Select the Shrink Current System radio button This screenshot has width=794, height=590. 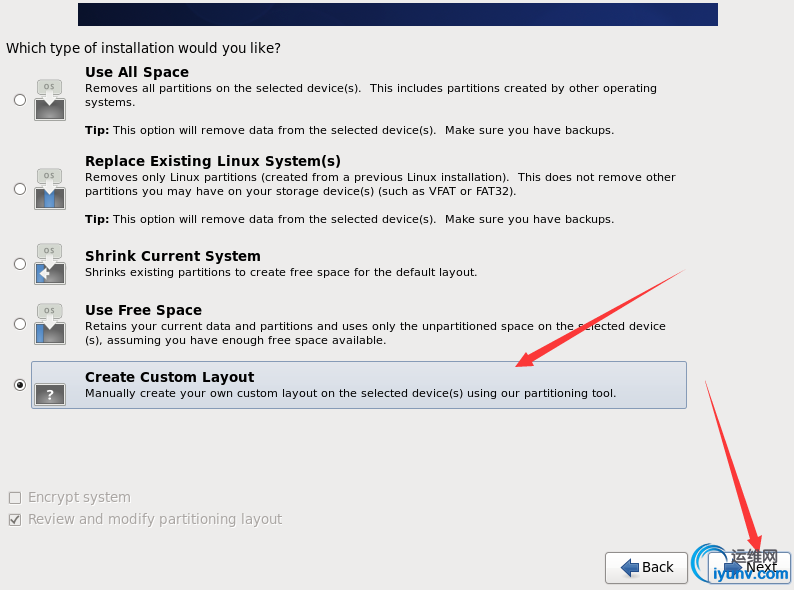[x=20, y=264]
